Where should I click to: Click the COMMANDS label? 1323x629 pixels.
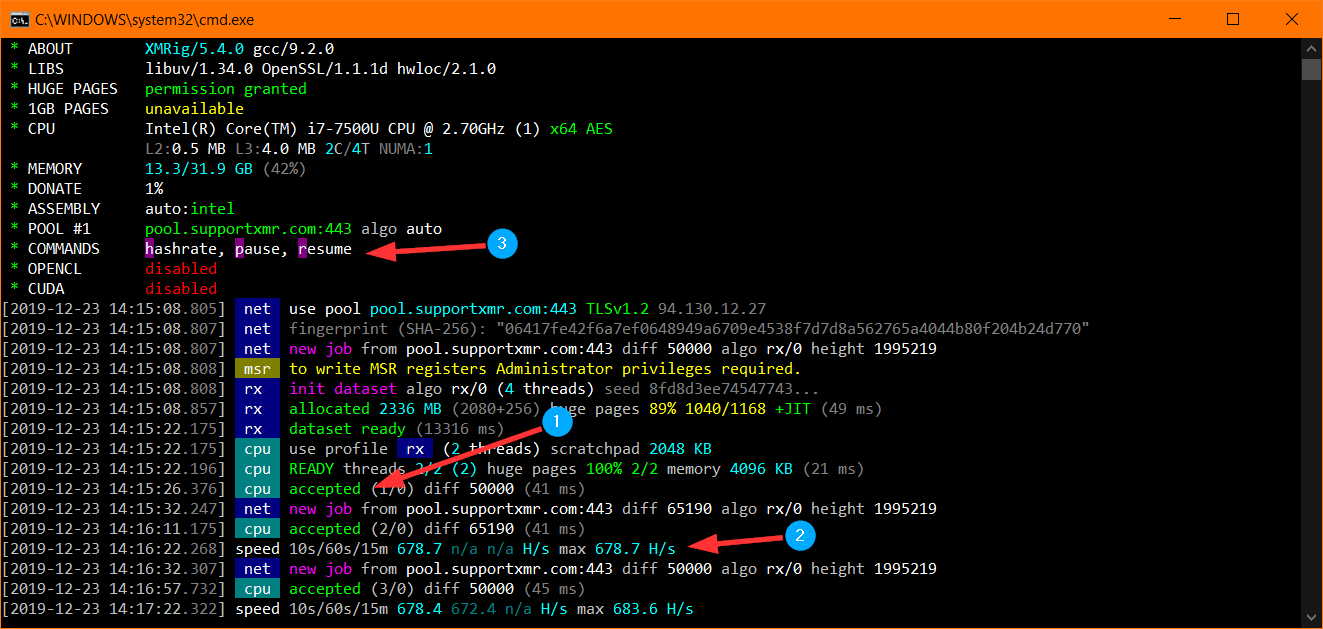64,248
